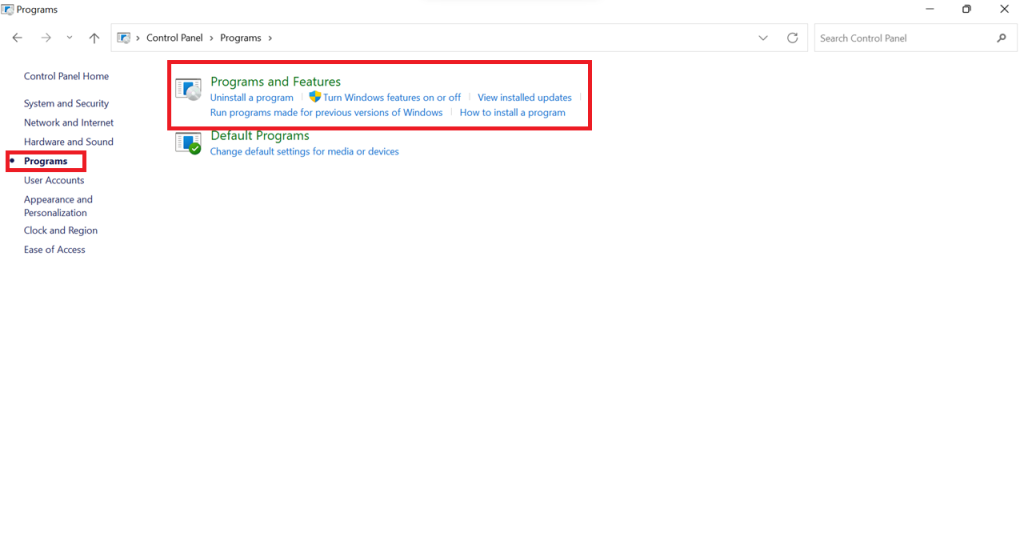Image resolution: width=1024 pixels, height=533 pixels.
Task: Open User Accounts category
Action: 54,180
